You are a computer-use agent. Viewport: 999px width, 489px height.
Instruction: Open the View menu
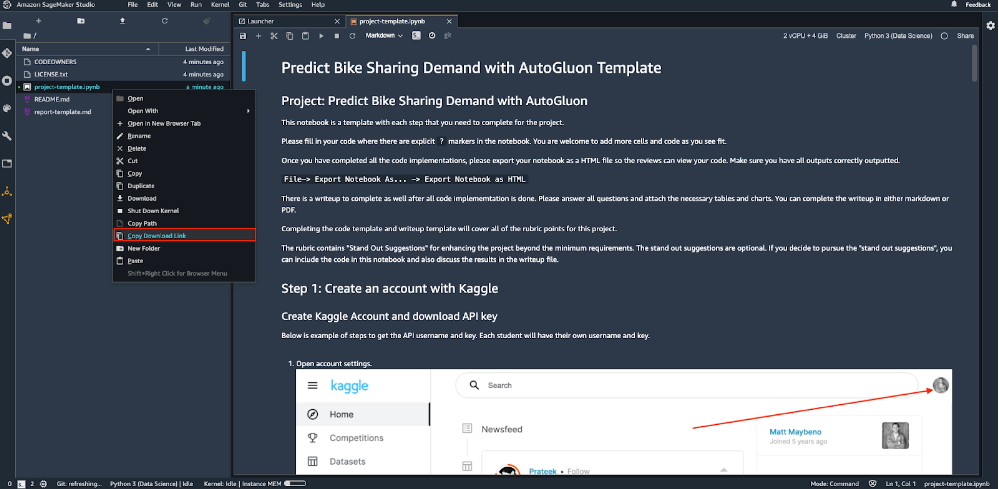(x=174, y=4)
